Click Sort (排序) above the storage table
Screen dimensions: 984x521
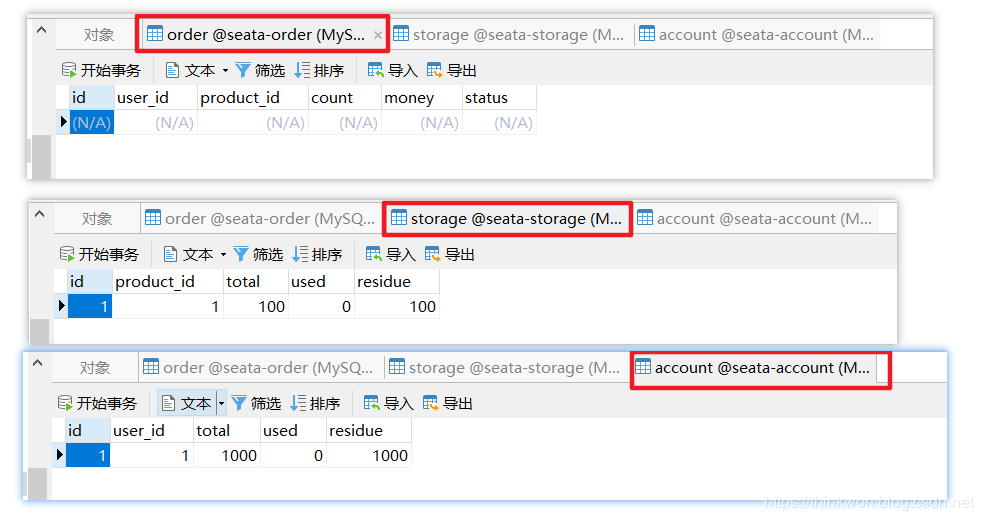click(x=317, y=254)
